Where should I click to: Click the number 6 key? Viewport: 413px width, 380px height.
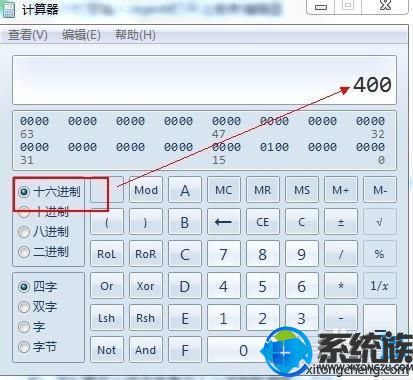click(x=302, y=286)
